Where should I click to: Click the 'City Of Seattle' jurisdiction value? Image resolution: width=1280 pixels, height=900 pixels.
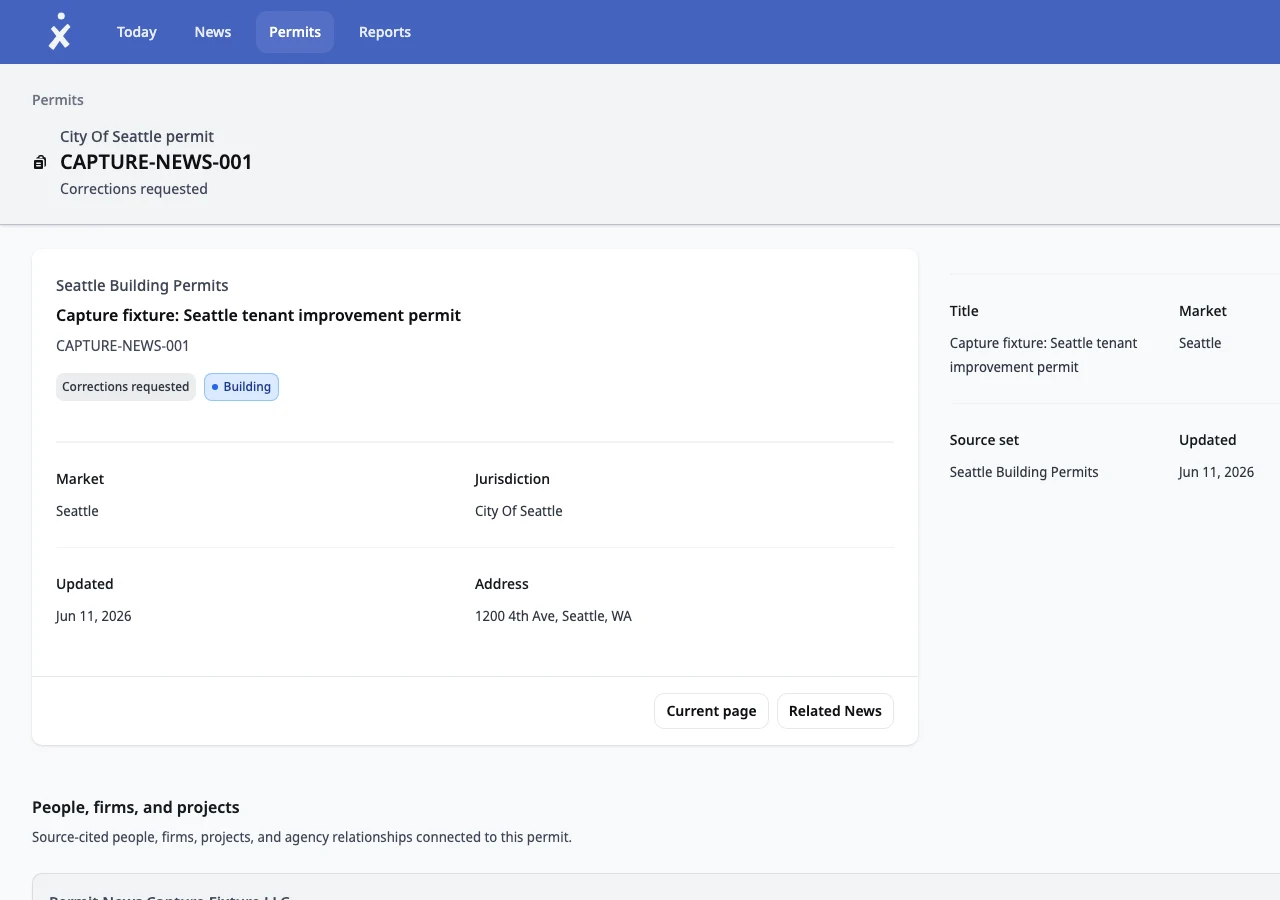(519, 511)
